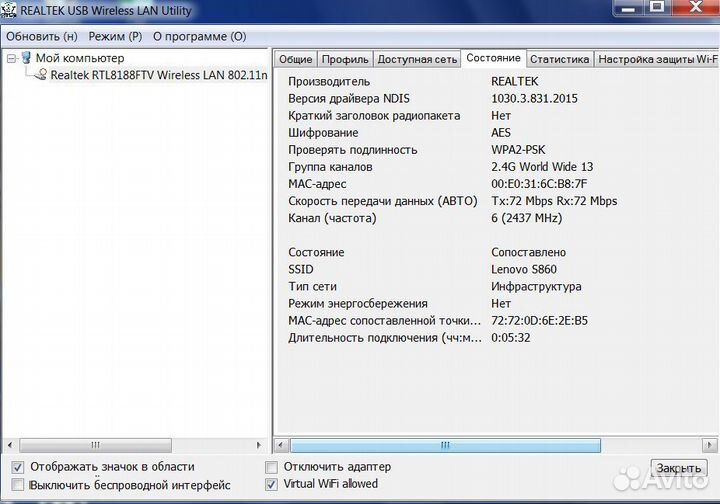Check the Отключить адаптер checkbox
This screenshot has width=720, height=504.
(x=271, y=467)
